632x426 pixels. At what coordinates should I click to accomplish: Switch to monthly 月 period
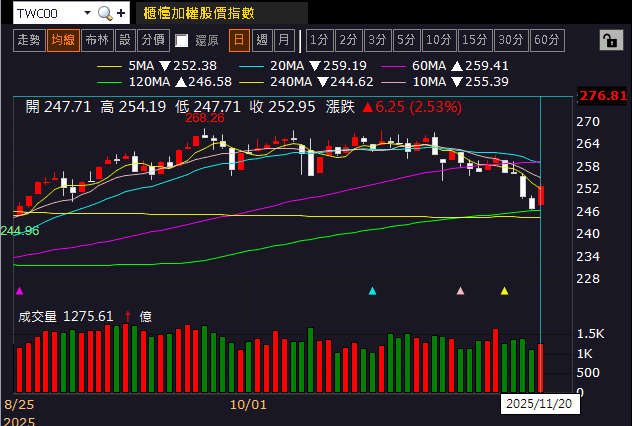click(x=284, y=40)
